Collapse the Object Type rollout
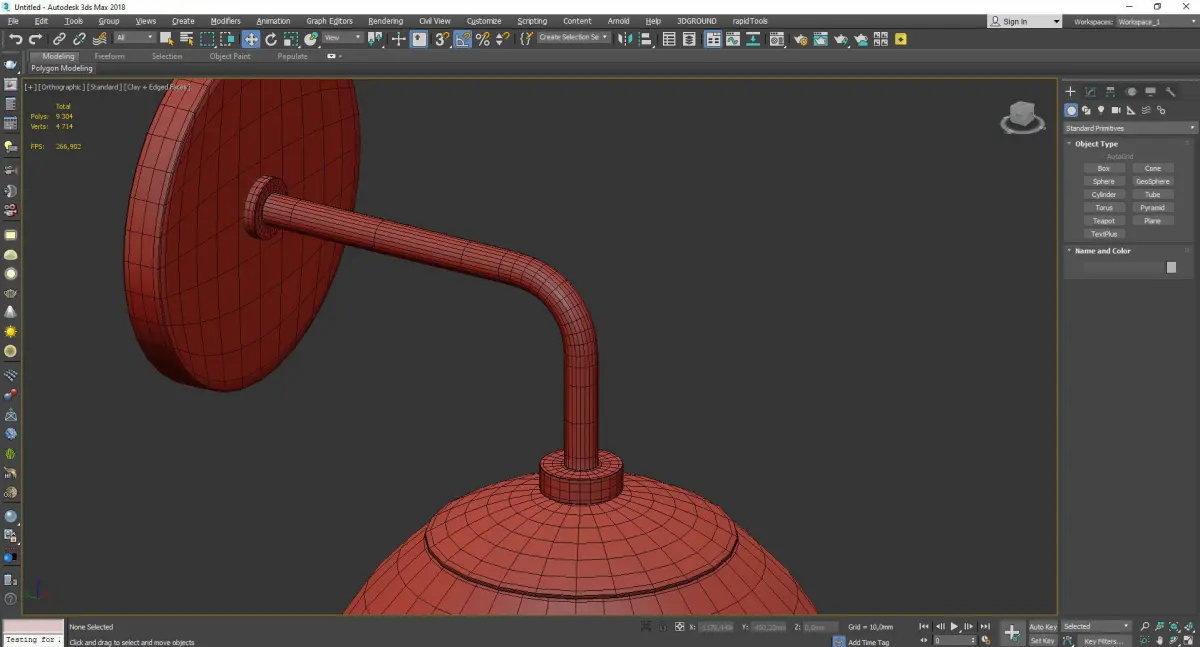 pos(1096,144)
